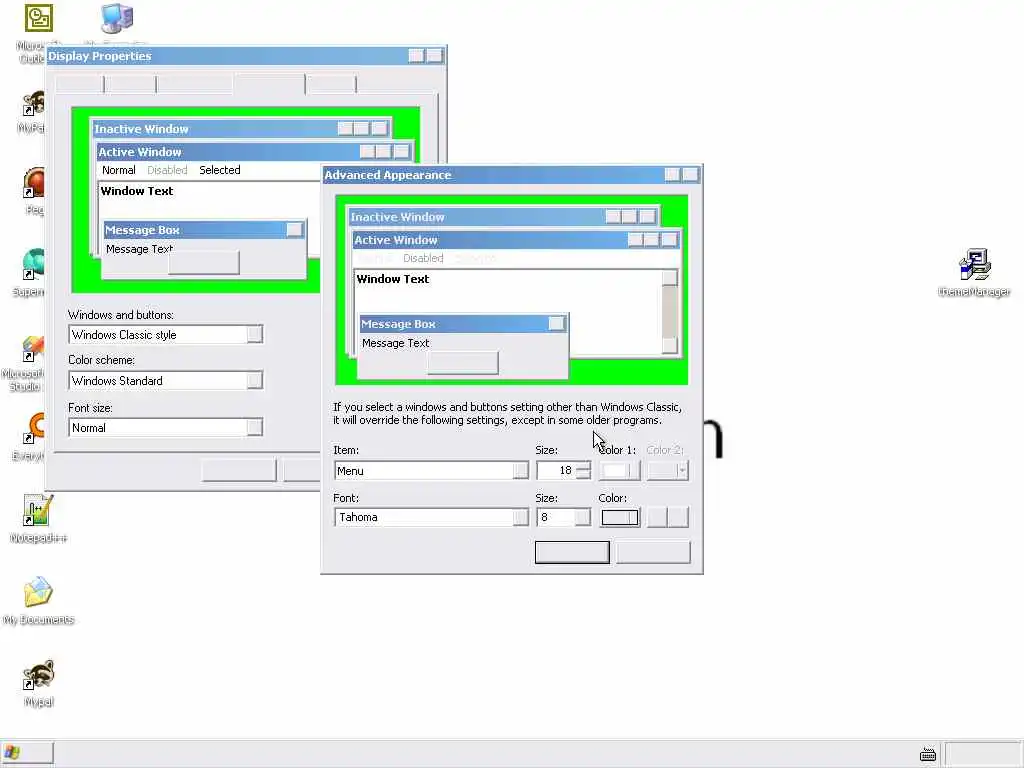
Task: Click the Advanced Appearance title bar
Action: [511, 175]
